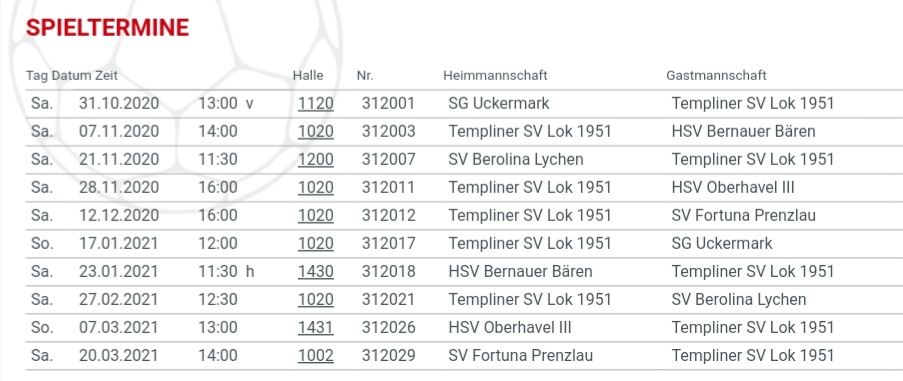903x381 pixels.
Task: Open hall link 1430 for Bernauer Bären game
Action: (x=316, y=271)
